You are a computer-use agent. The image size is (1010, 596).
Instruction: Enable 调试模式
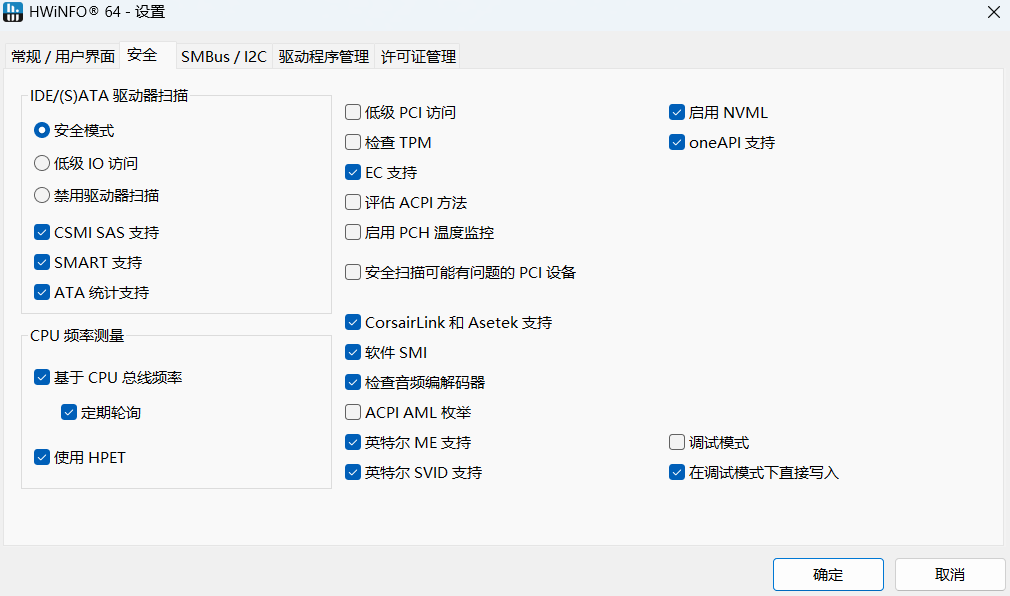coord(677,442)
